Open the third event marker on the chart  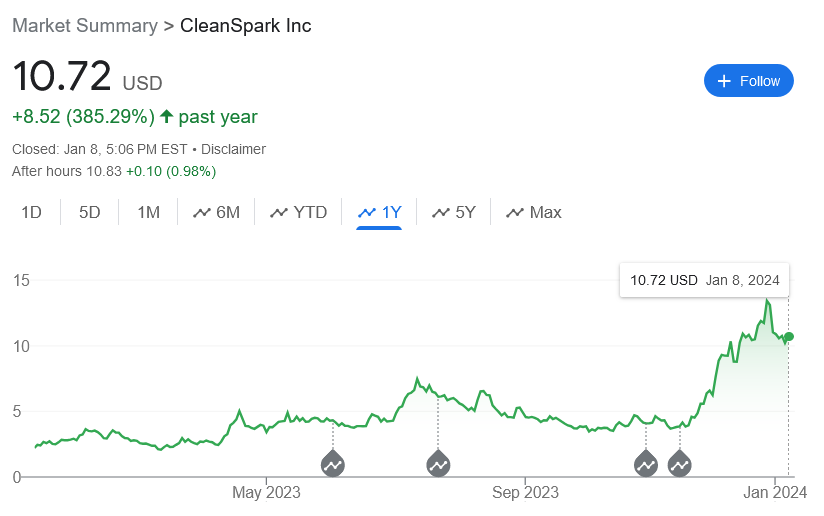(x=646, y=463)
